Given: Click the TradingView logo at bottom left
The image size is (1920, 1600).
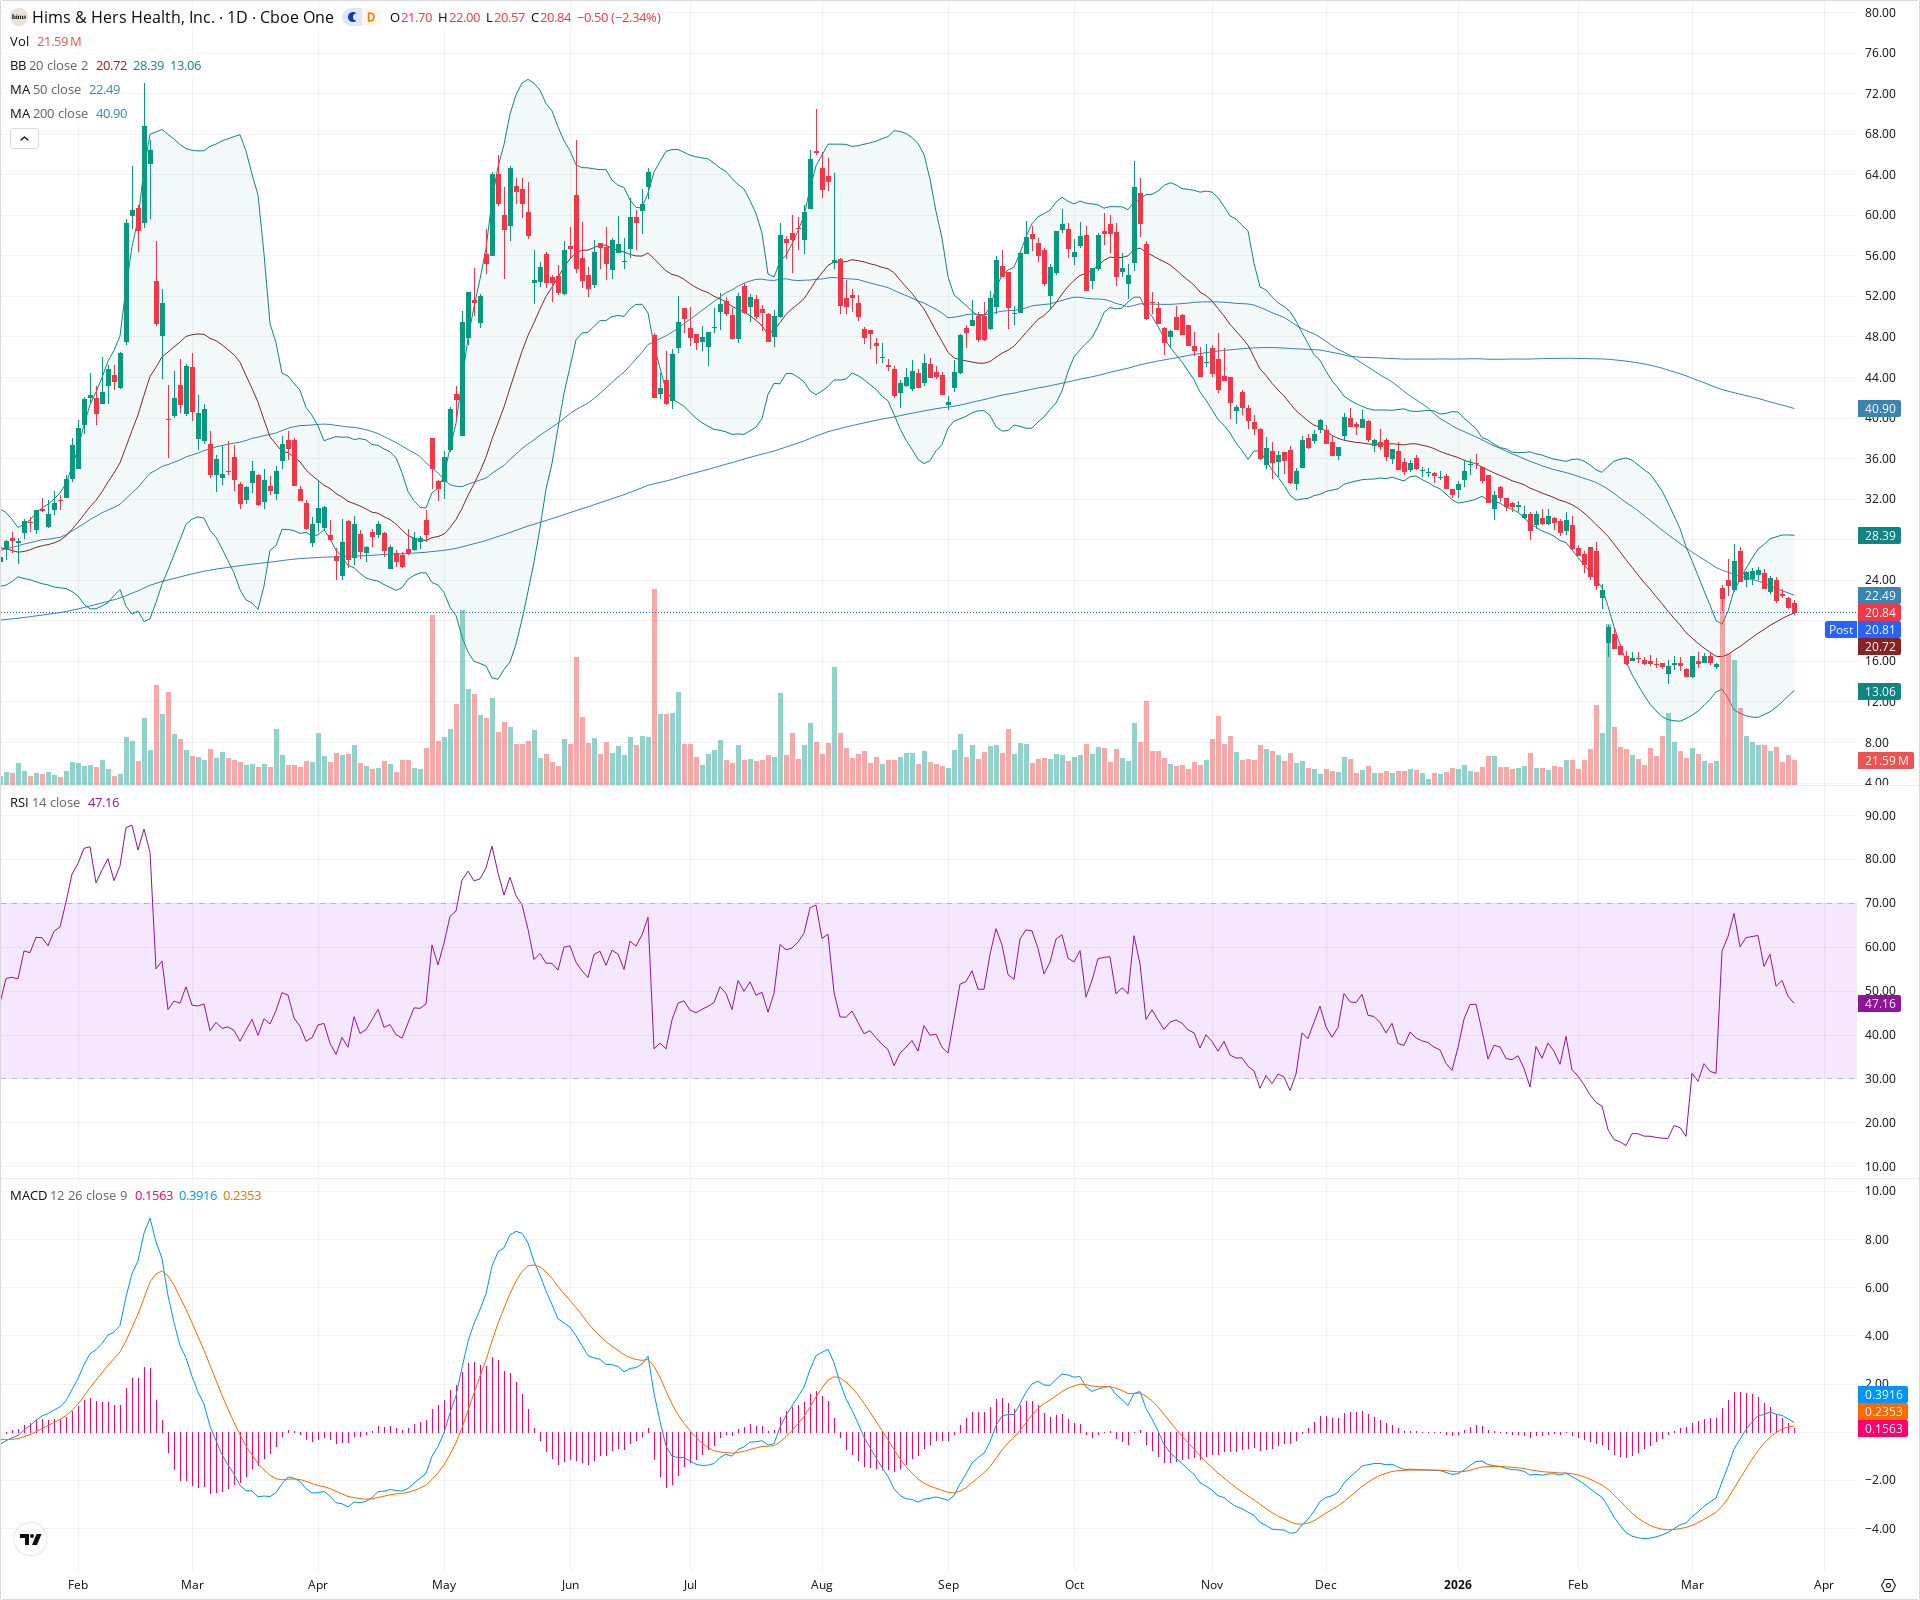Looking at the screenshot, I should click(30, 1539).
